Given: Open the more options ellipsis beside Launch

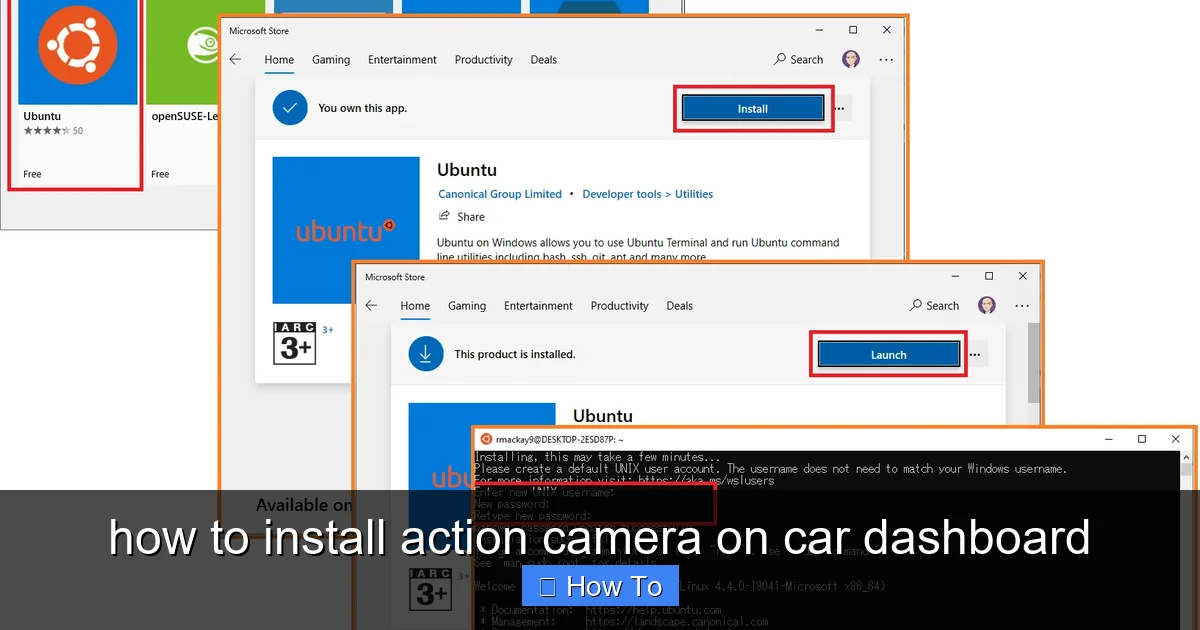Looking at the screenshot, I should coord(975,354).
